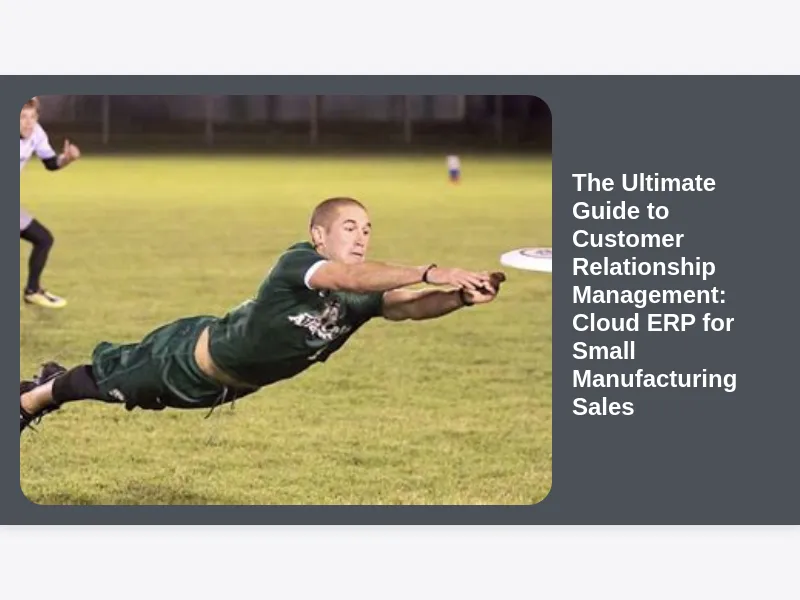Open the frisbee player article image
This screenshot has height=600, width=800.
pos(286,299)
